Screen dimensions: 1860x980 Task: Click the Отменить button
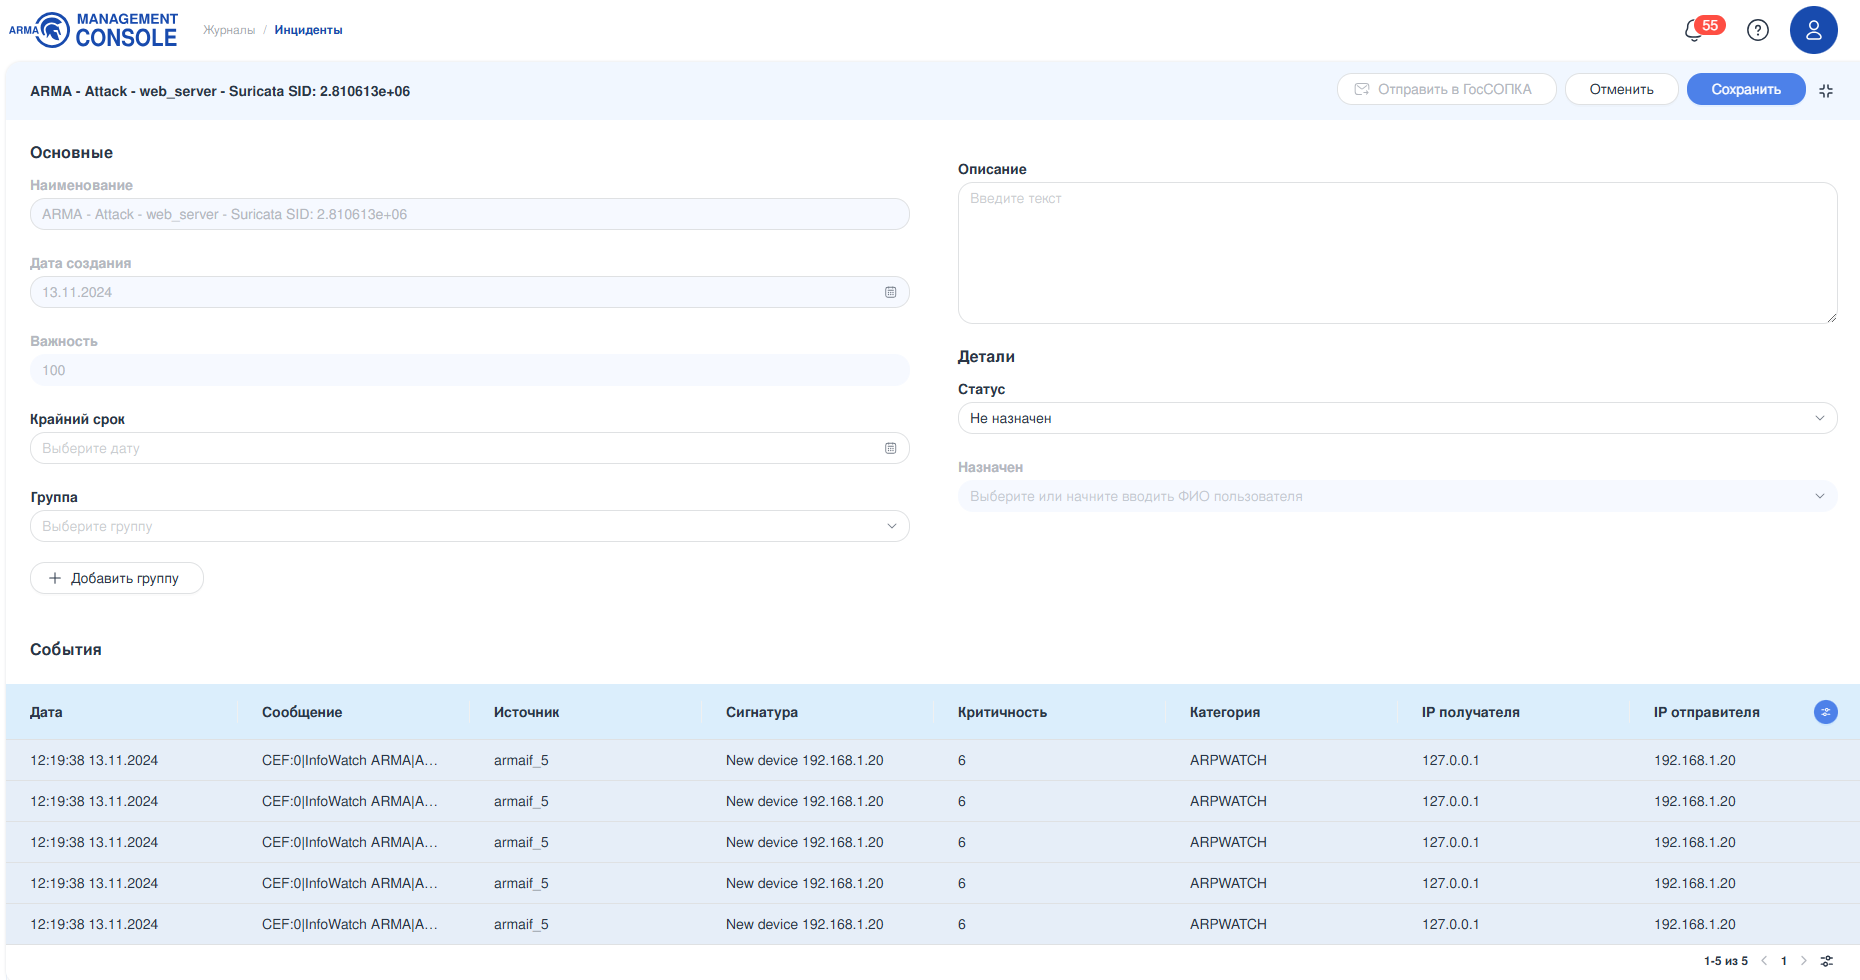tap(1621, 89)
